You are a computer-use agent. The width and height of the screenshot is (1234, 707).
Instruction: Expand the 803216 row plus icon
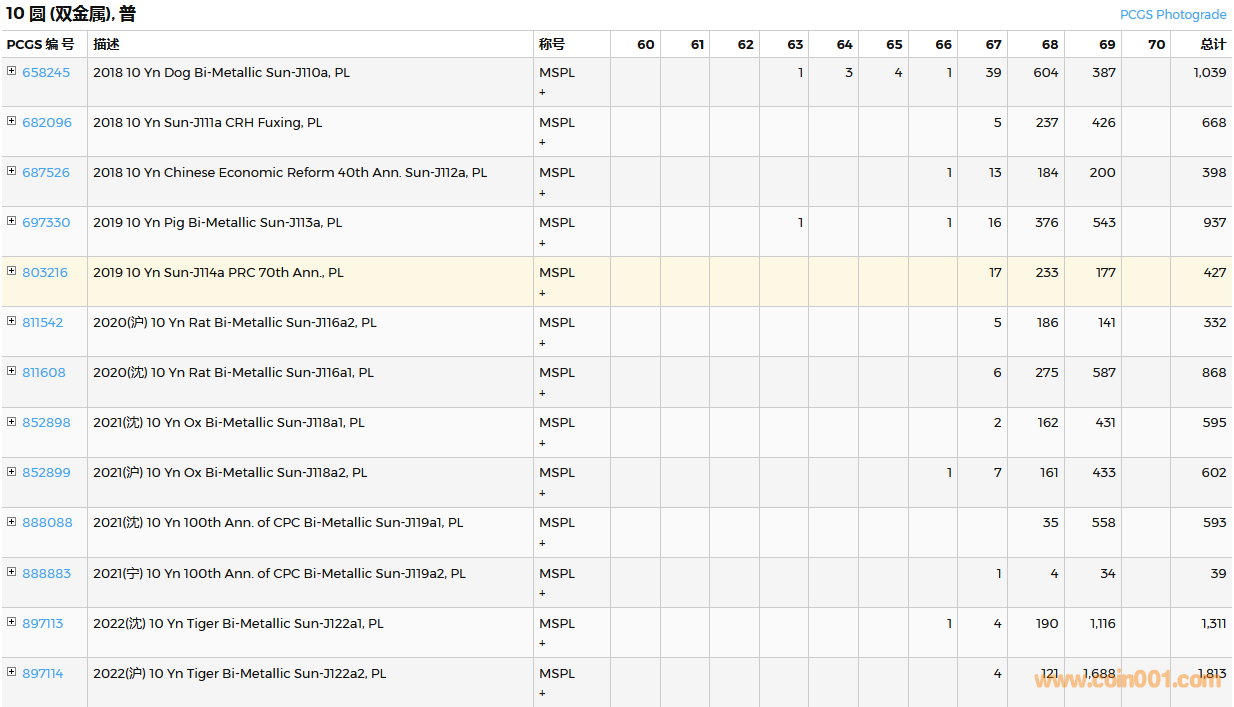click(12, 271)
